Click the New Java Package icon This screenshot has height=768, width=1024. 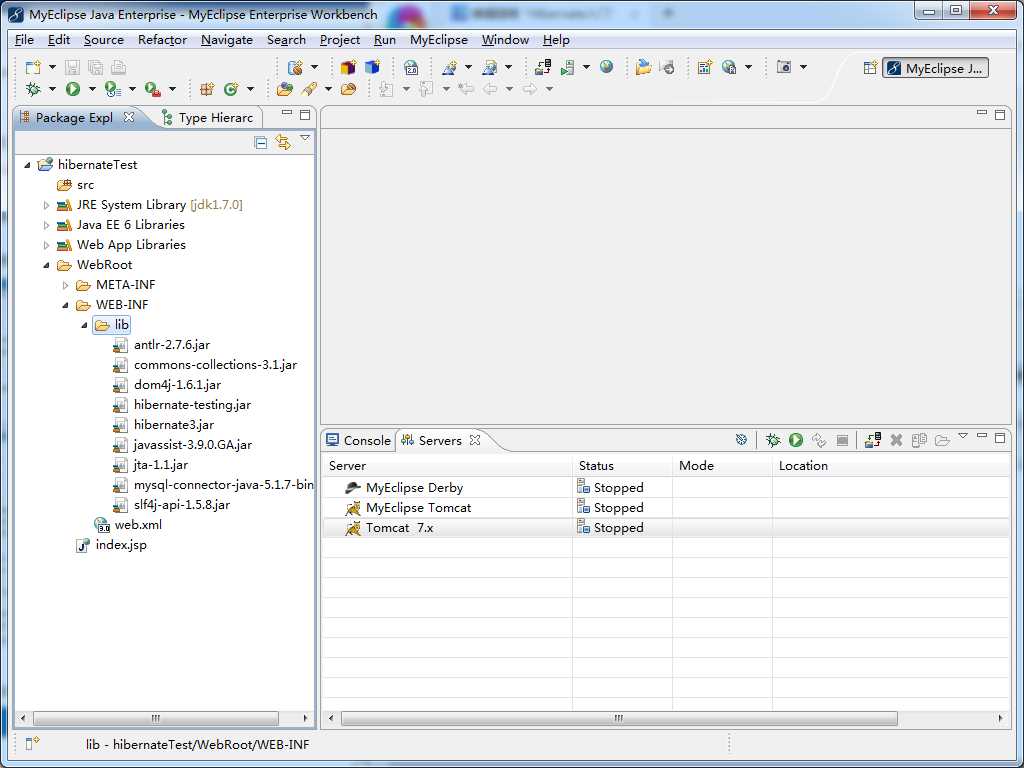206,89
